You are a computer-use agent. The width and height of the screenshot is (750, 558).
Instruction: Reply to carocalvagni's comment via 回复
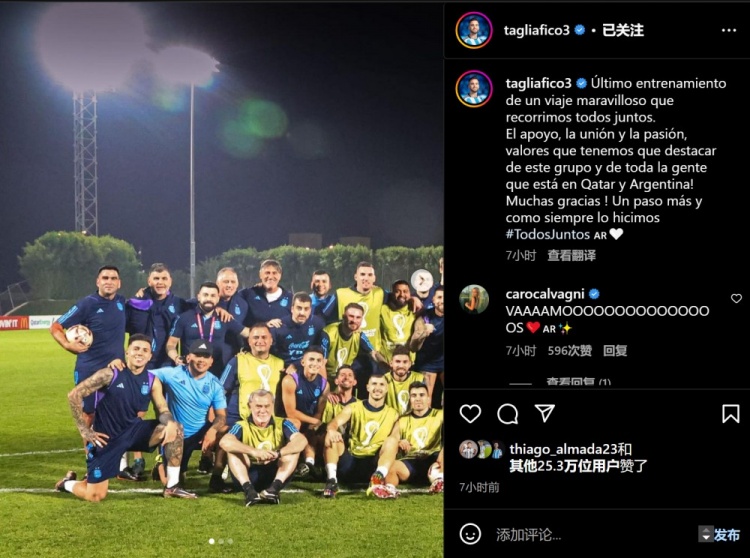pyautogui.click(x=615, y=350)
